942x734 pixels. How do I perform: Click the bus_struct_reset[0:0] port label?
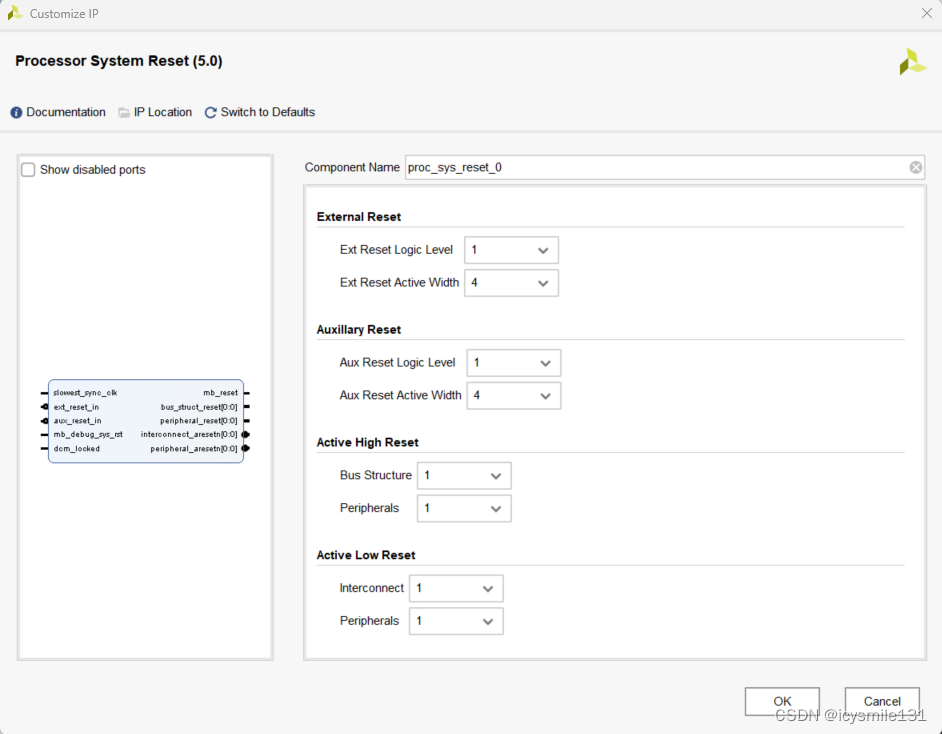pyautogui.click(x=199, y=407)
